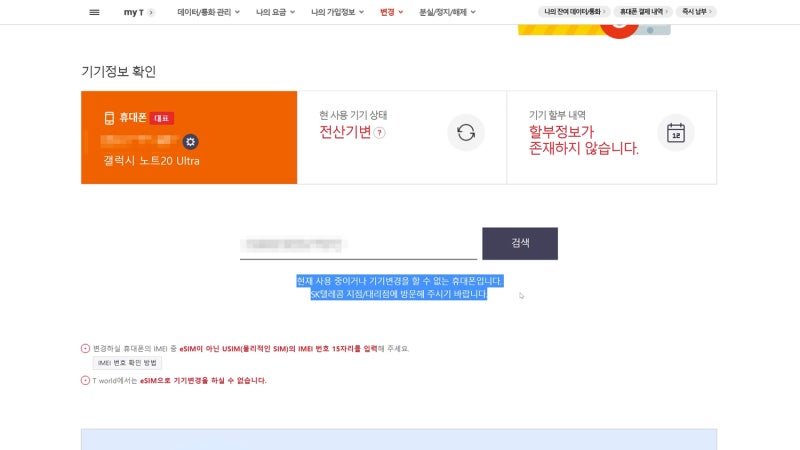
Task: Click the 전산기변 status text
Action: [x=345, y=132]
